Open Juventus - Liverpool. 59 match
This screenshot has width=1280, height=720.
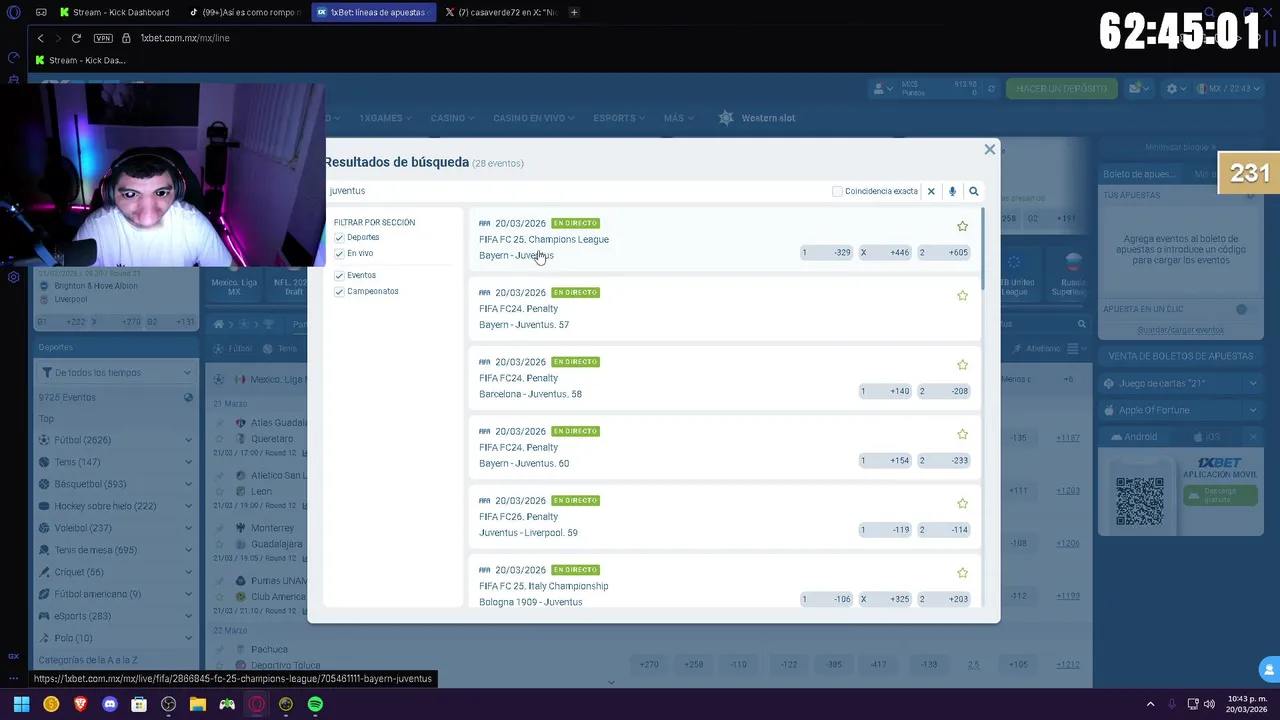(528, 533)
